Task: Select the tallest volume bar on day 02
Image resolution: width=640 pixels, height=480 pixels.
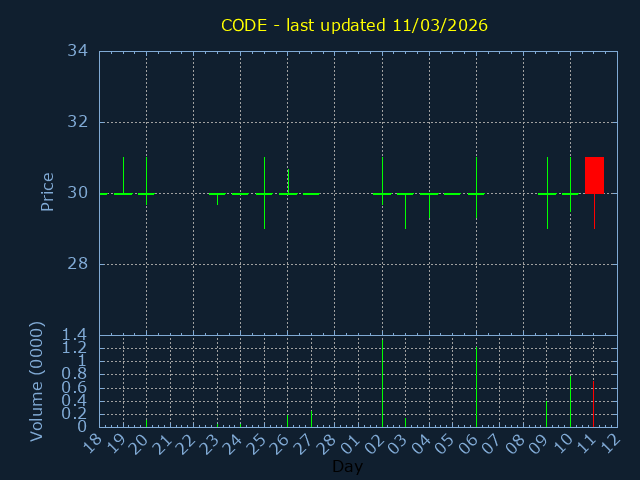Action: (x=382, y=384)
